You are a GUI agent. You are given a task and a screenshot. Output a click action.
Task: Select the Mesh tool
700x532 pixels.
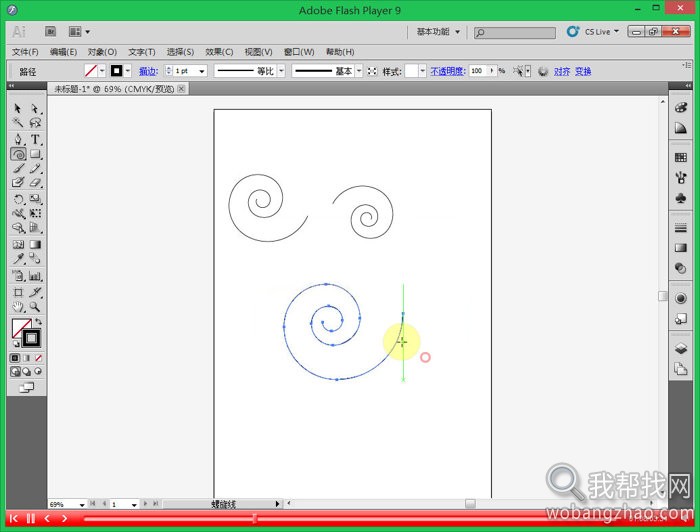pyautogui.click(x=18, y=244)
